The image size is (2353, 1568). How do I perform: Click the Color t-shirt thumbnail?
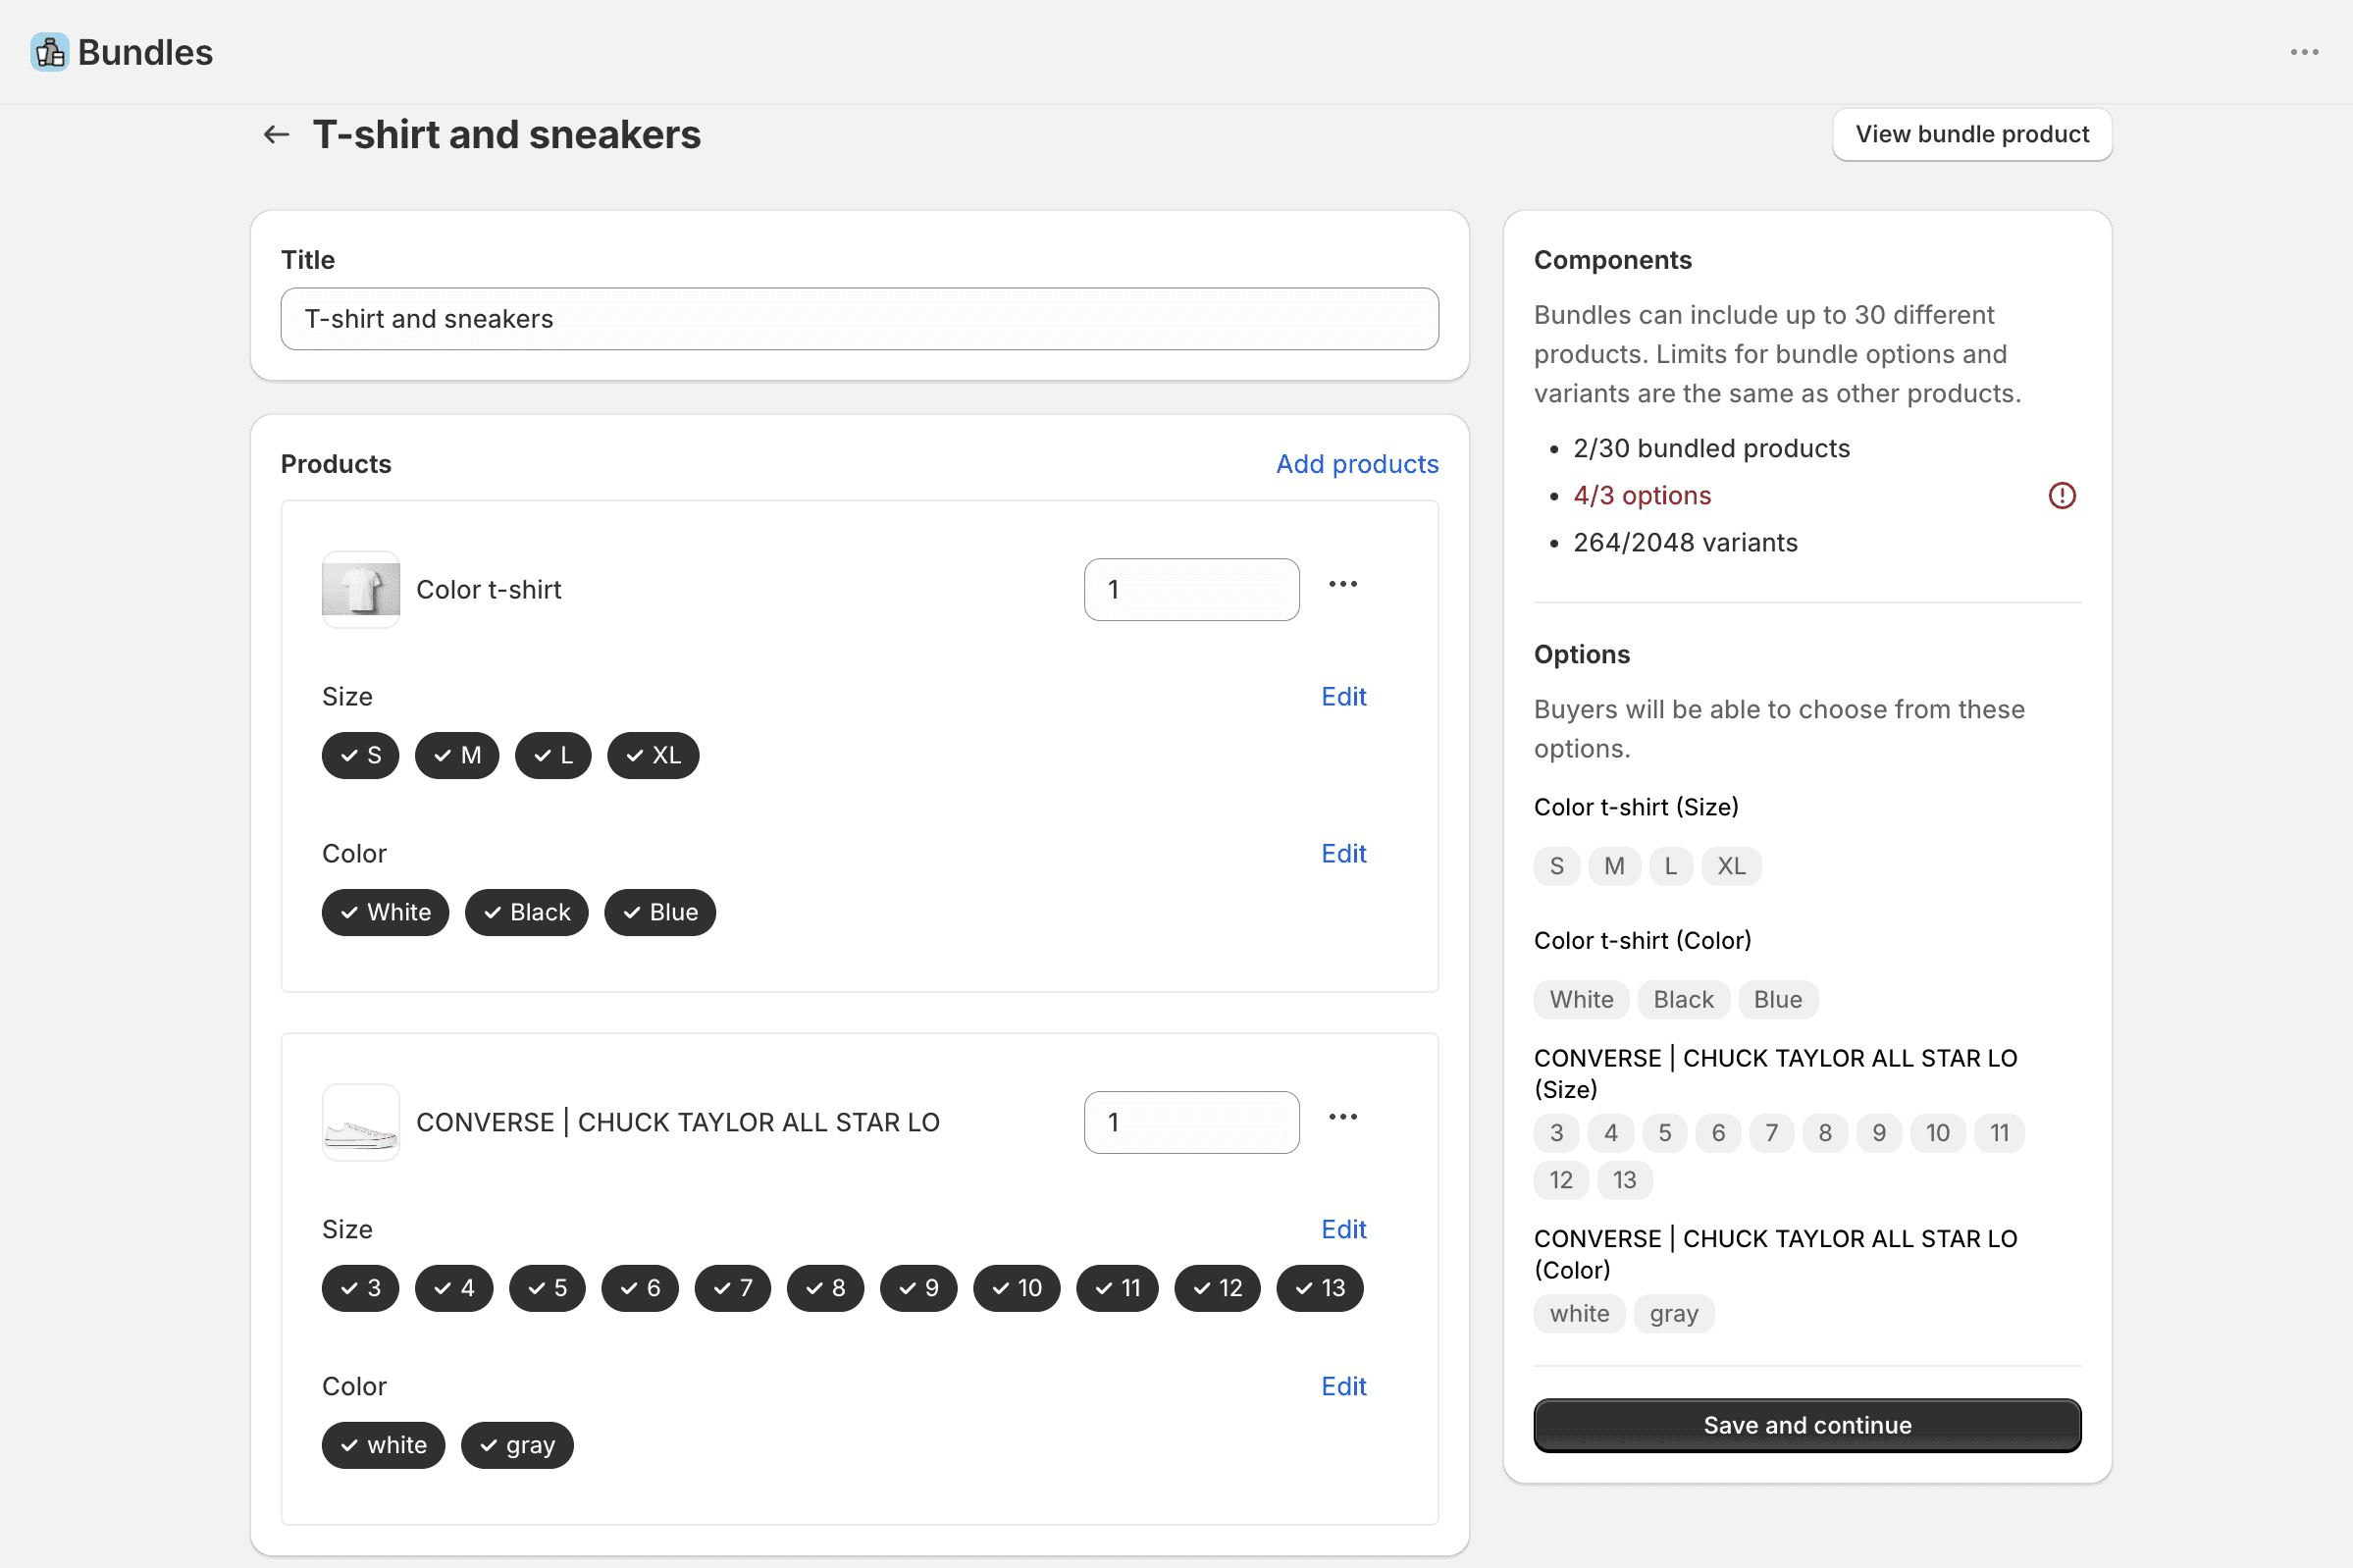coord(360,589)
